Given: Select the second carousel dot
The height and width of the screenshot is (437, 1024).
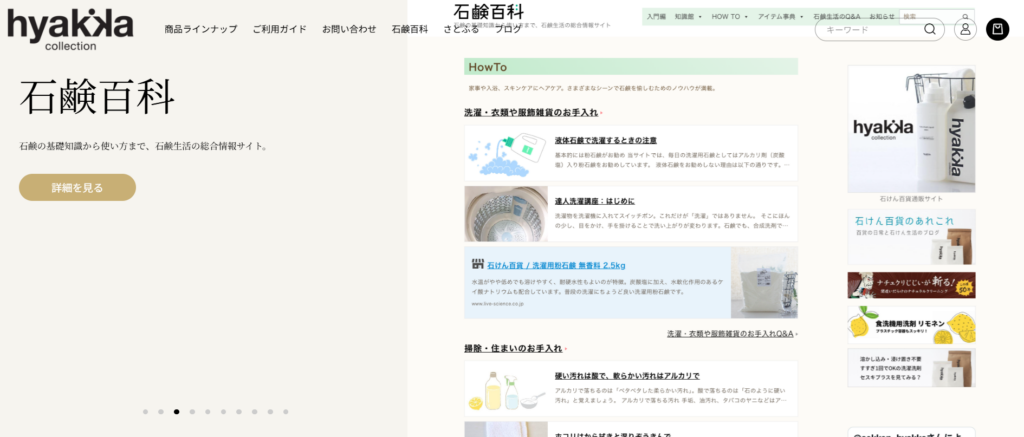Looking at the screenshot, I should [x=161, y=412].
